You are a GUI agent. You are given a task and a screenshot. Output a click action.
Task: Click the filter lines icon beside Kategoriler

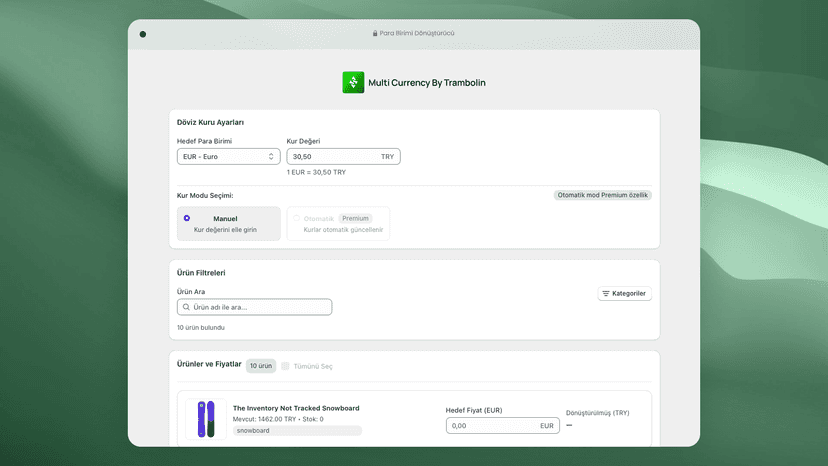tap(606, 294)
